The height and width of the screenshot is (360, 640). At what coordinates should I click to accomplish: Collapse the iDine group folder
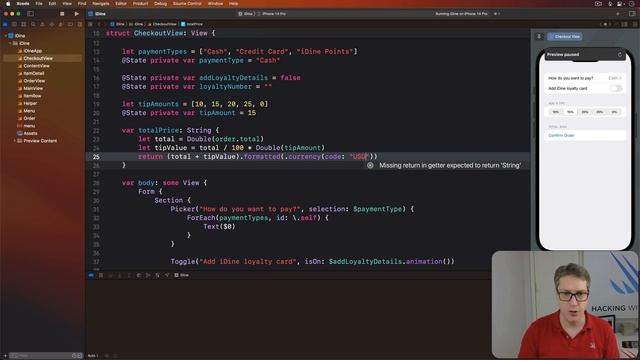click(x=10, y=43)
